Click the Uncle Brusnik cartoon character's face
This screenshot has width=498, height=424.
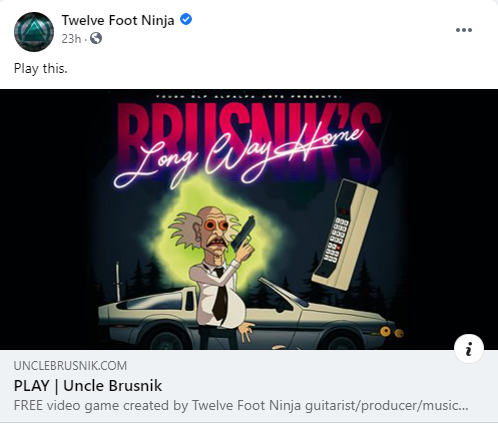215,230
